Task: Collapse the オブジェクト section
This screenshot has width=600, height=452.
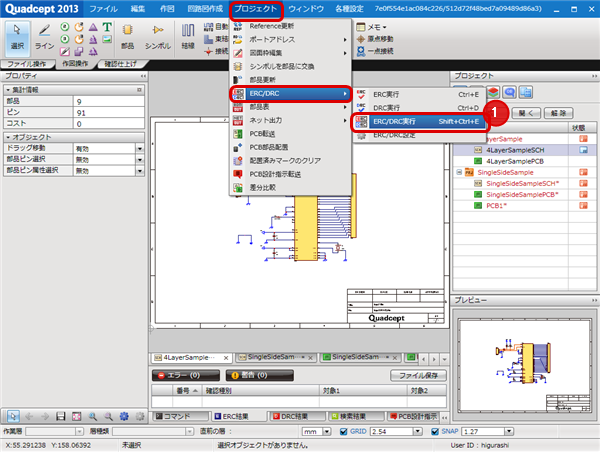Action: (8, 137)
